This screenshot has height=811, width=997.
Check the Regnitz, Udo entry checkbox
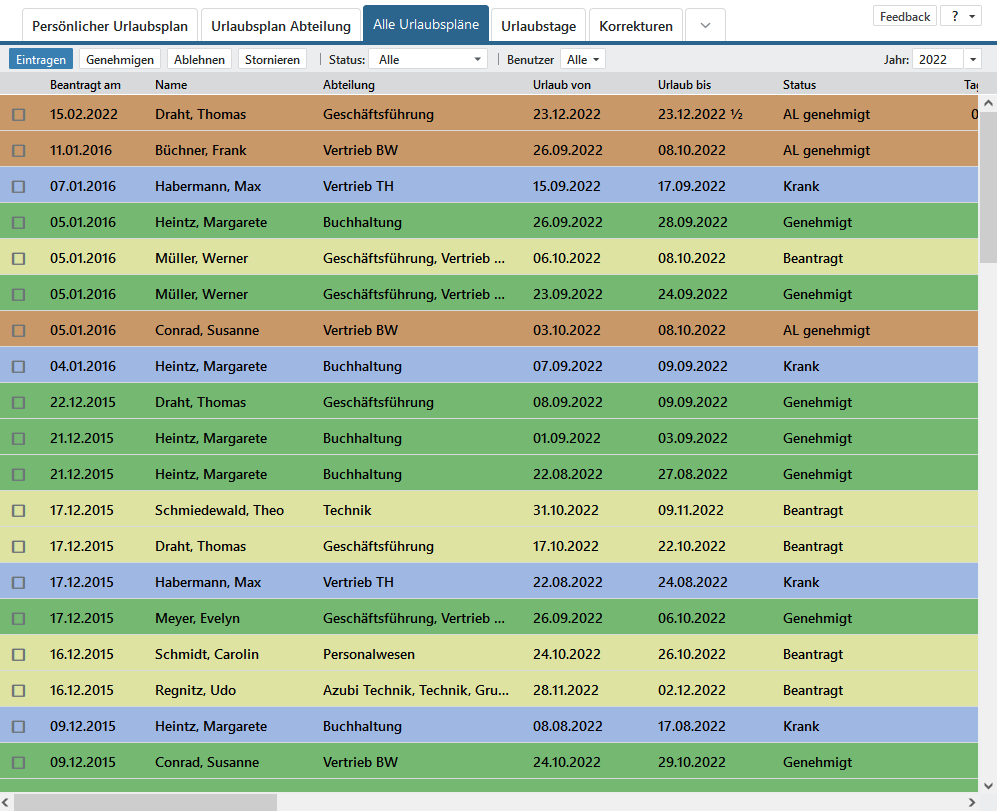tap(18, 691)
